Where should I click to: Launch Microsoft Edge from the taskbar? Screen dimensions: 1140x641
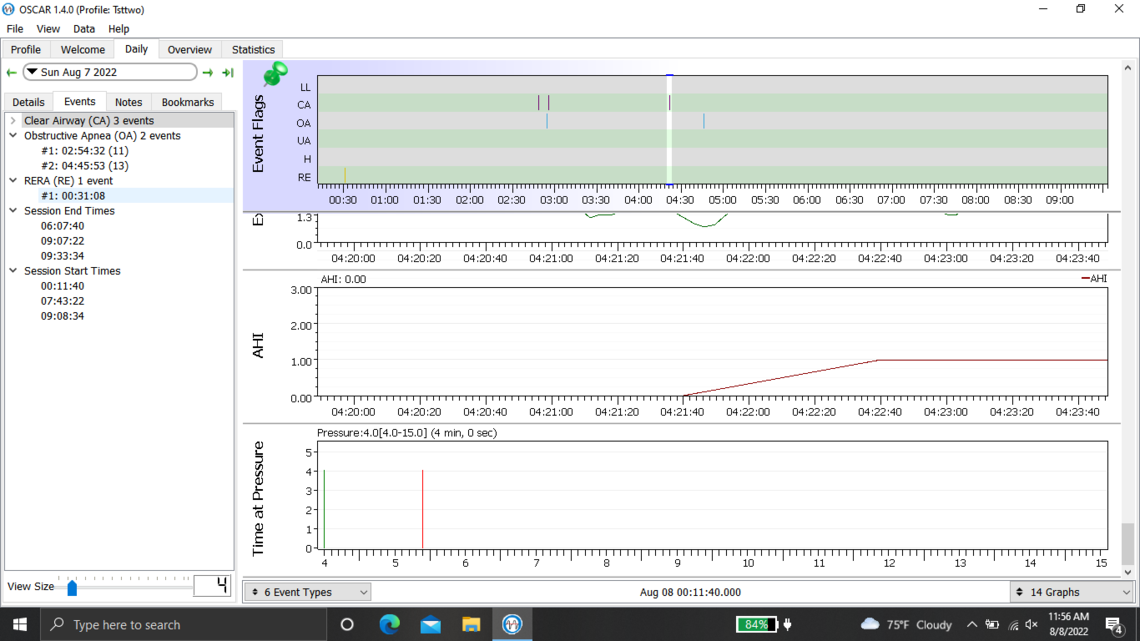389,624
